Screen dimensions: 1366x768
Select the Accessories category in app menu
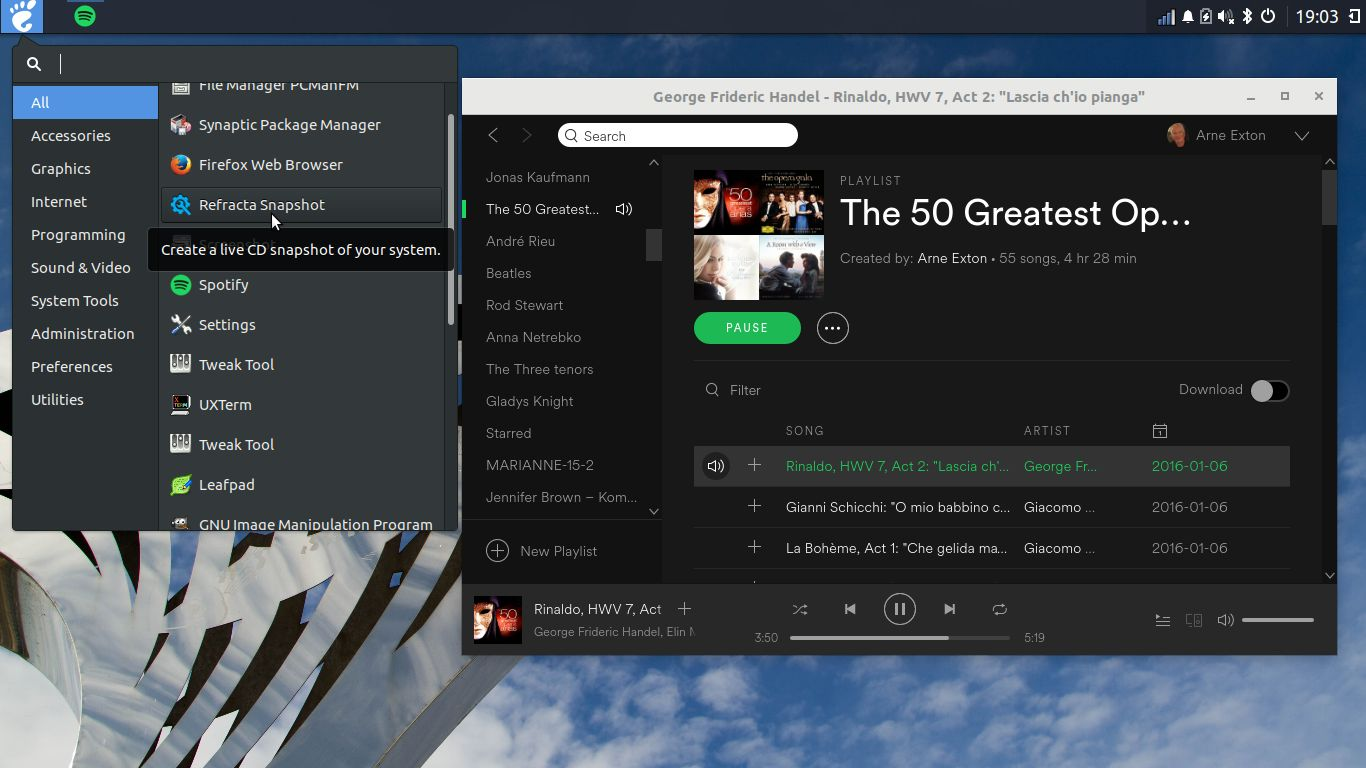[85, 136]
